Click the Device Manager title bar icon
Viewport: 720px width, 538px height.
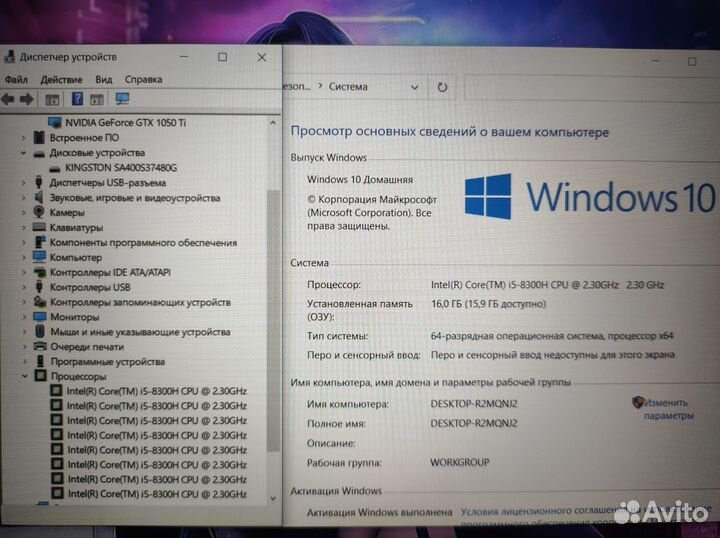pyautogui.click(x=9, y=57)
